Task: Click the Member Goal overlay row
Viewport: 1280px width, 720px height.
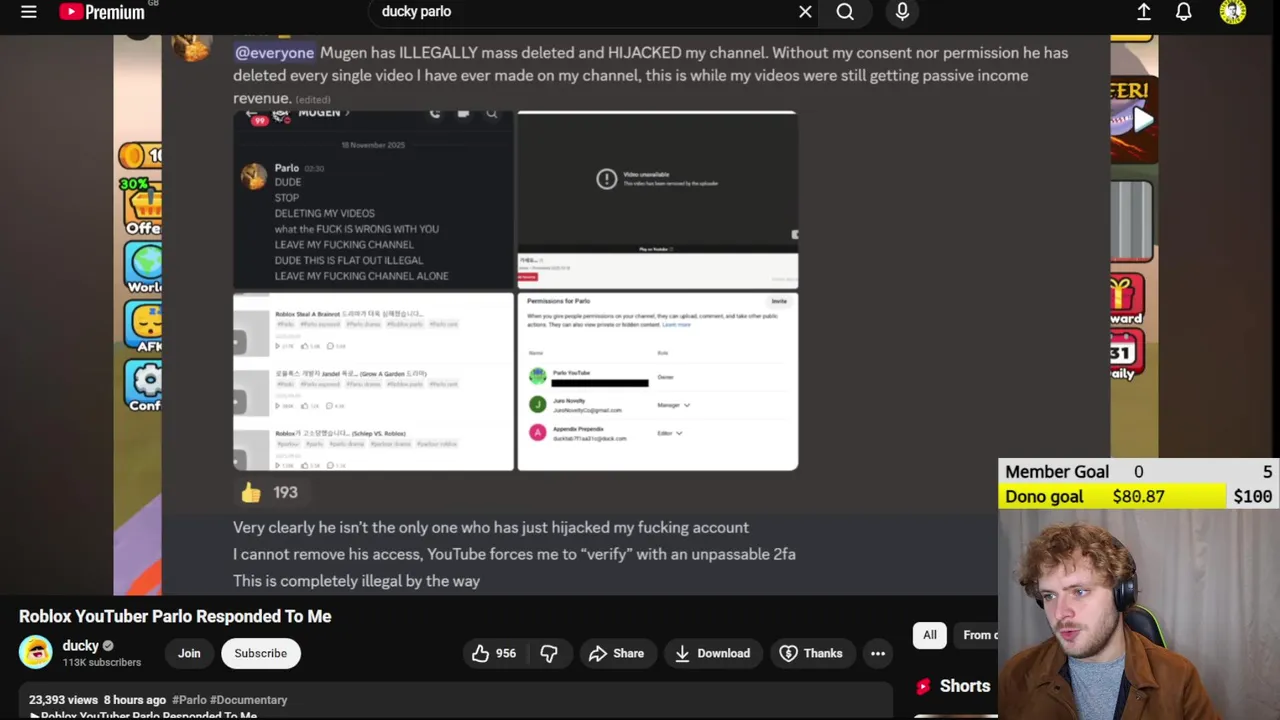Action: point(1139,472)
